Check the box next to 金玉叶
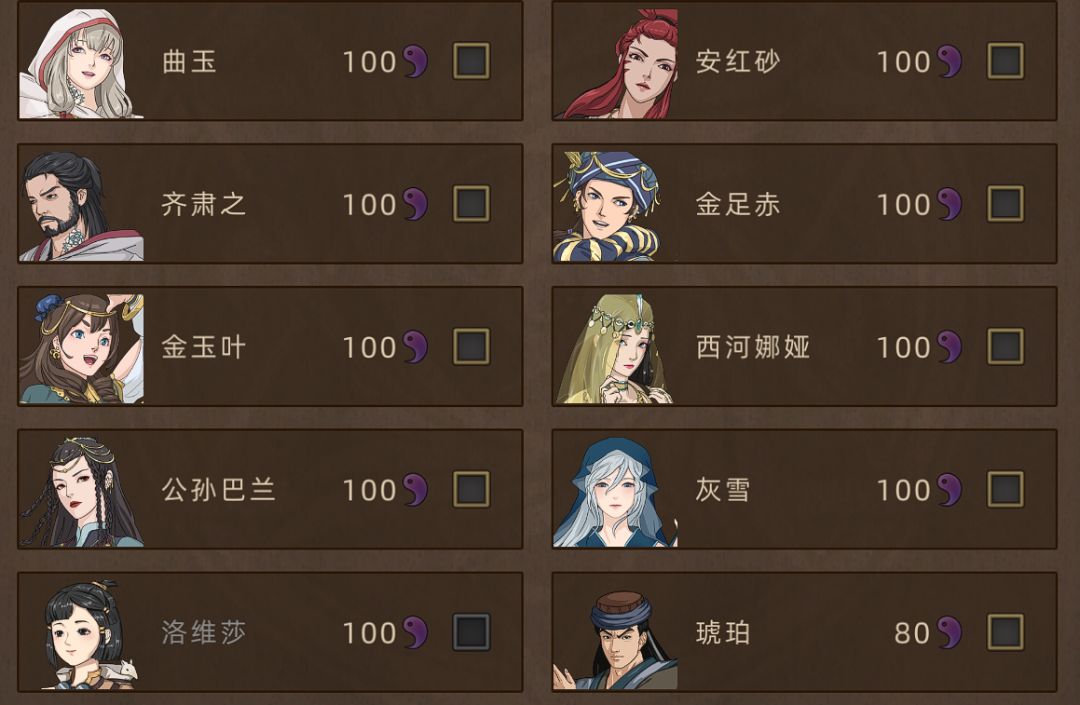The height and width of the screenshot is (705, 1080). click(471, 347)
